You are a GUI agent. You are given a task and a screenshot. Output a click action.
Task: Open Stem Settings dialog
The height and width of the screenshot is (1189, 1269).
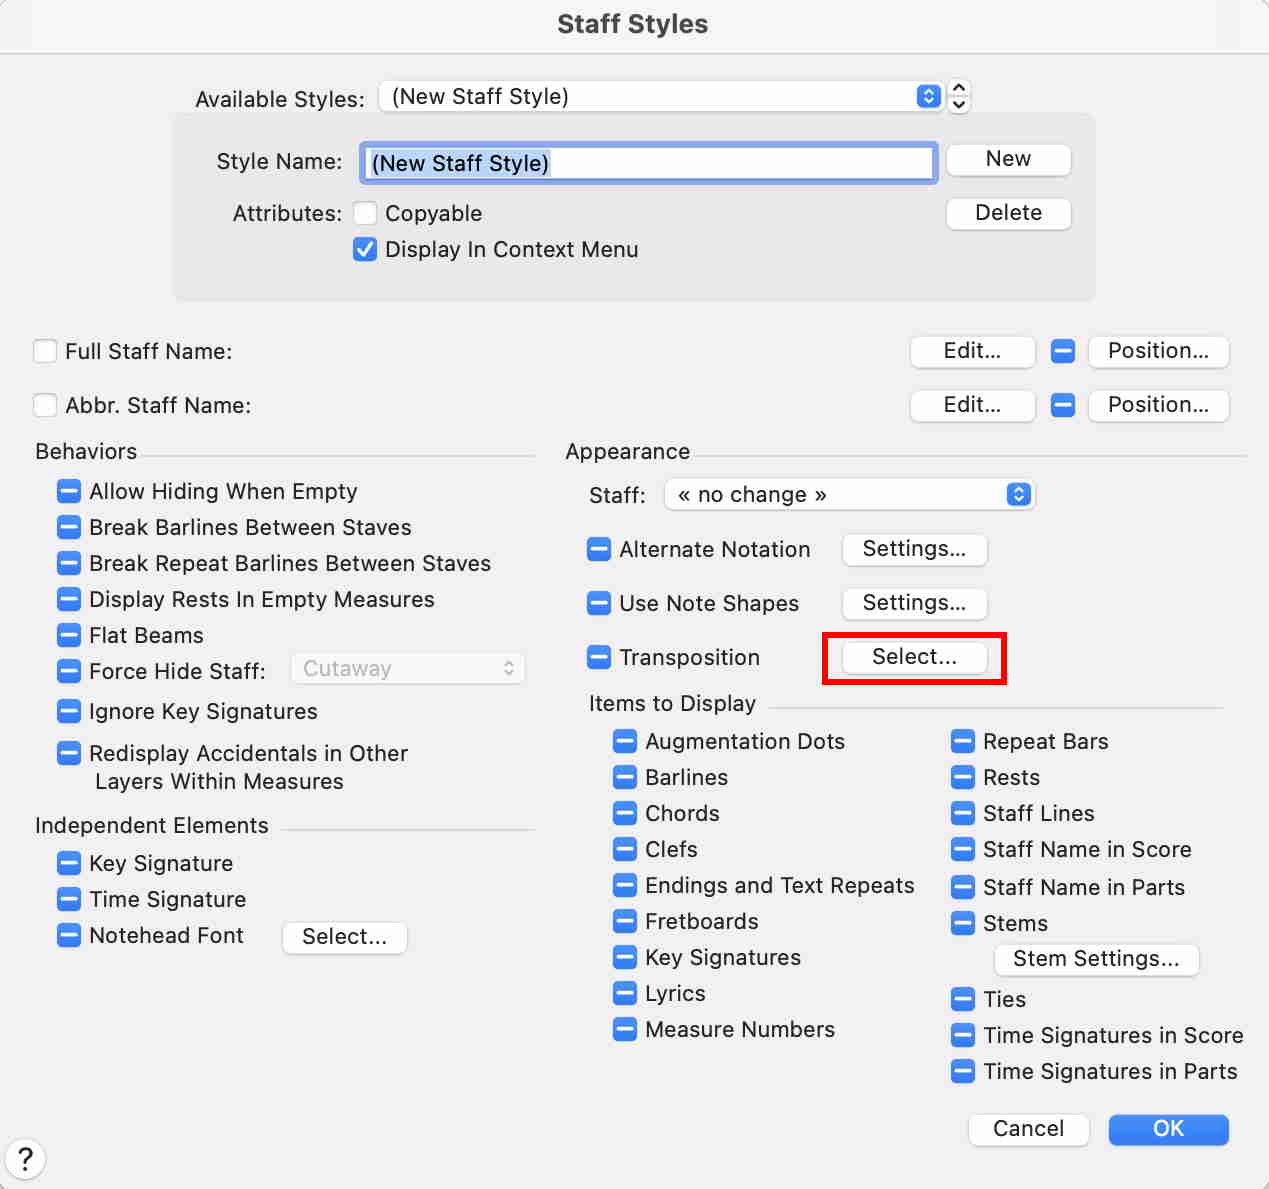pos(1096,959)
